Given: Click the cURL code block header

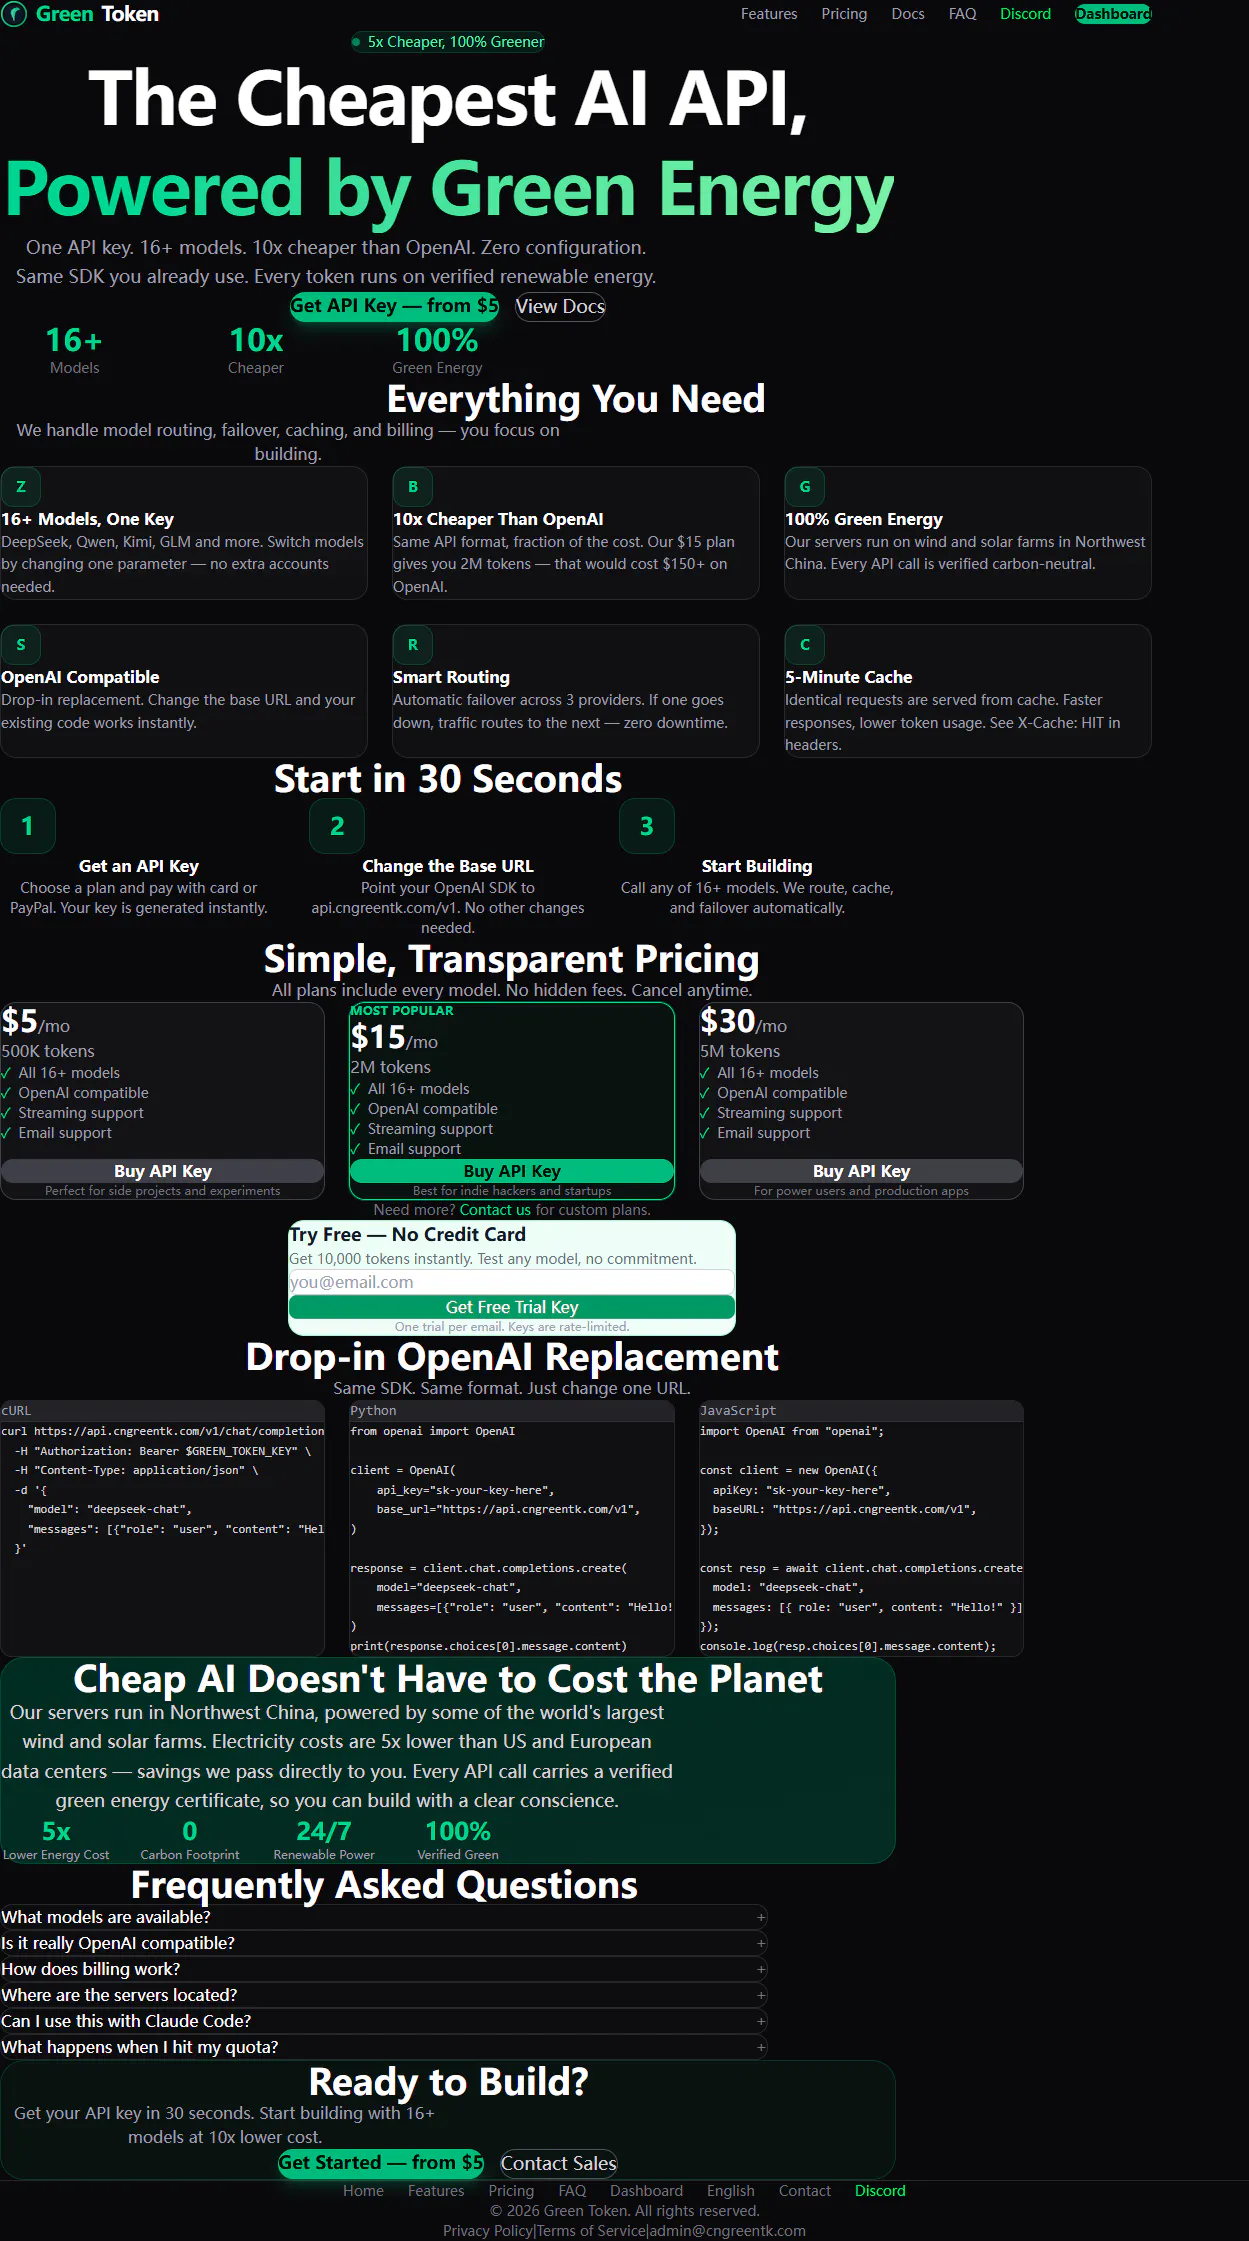Looking at the screenshot, I should point(163,1411).
